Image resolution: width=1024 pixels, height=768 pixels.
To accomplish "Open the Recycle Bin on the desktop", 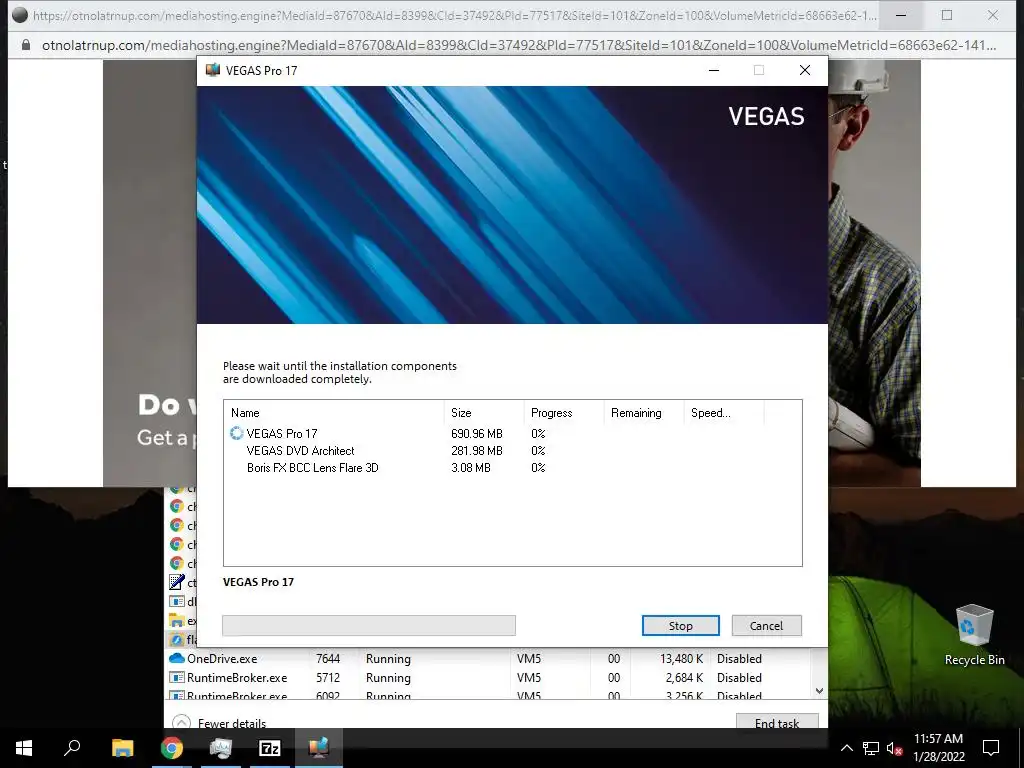I will (974, 635).
